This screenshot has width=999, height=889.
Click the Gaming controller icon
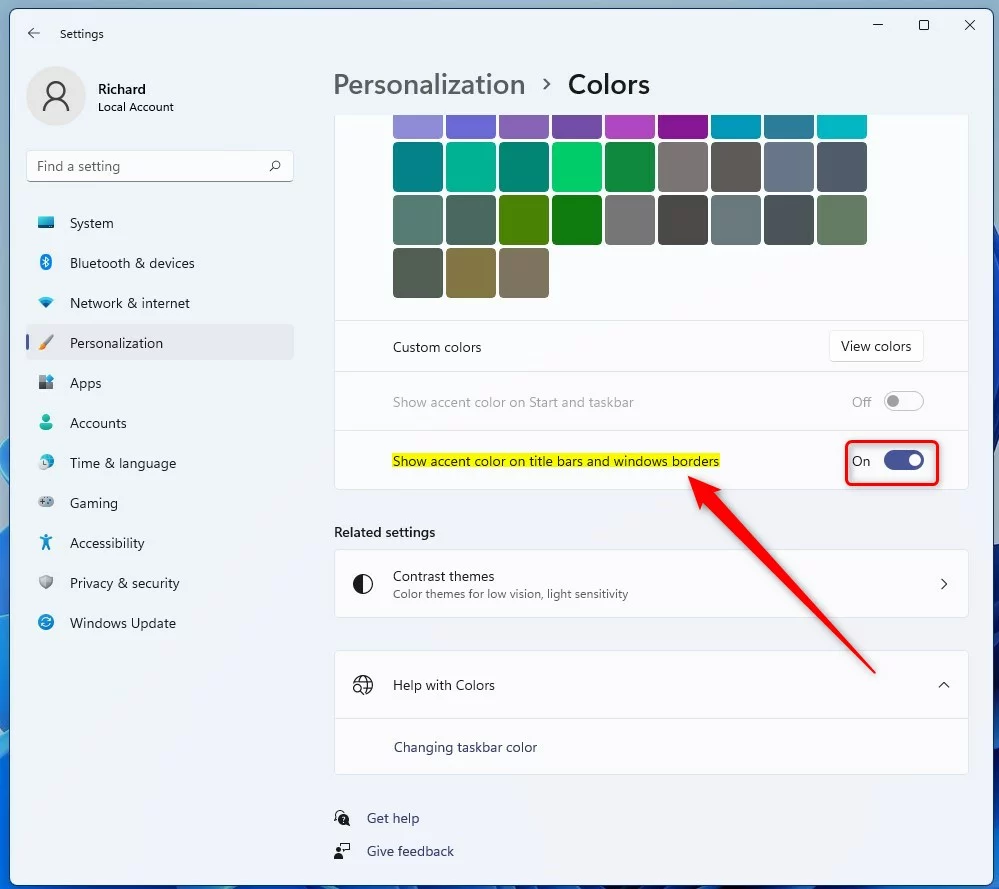click(x=46, y=502)
